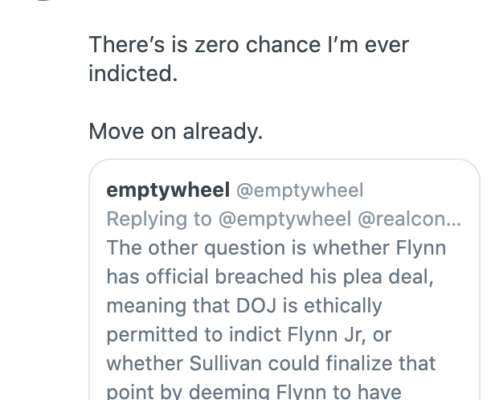Click the tweet text "There's is zero chance"
This screenshot has height=400, width=495.
click(x=205, y=44)
